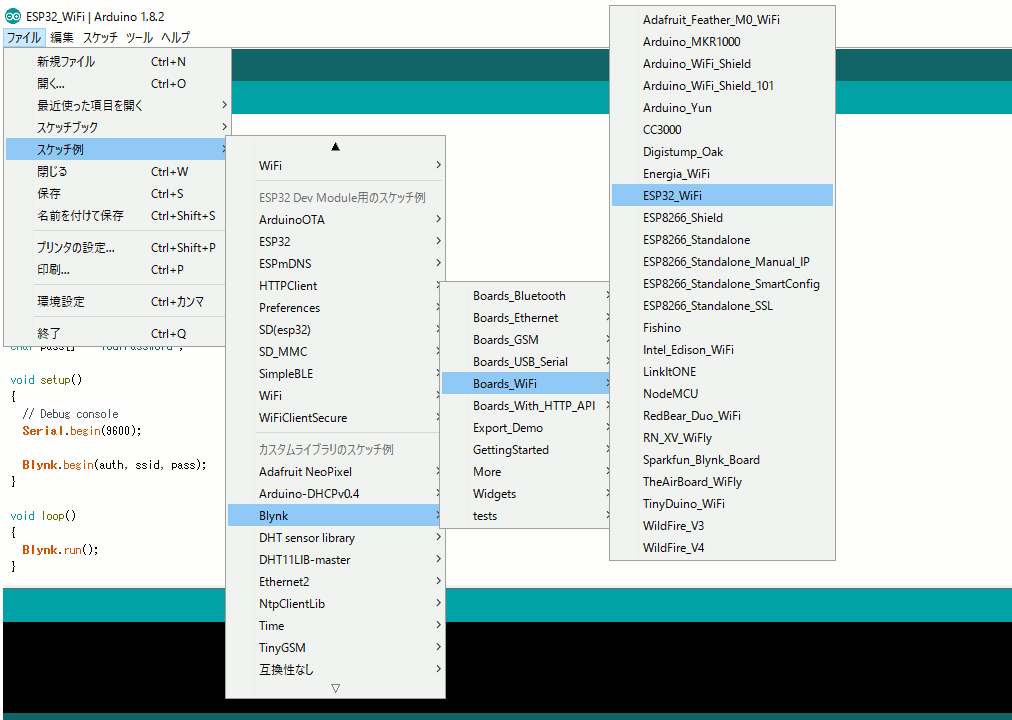Open the Sparkfun_Blynk_Board example
Image resolution: width=1012 pixels, height=720 pixels.
click(722, 459)
